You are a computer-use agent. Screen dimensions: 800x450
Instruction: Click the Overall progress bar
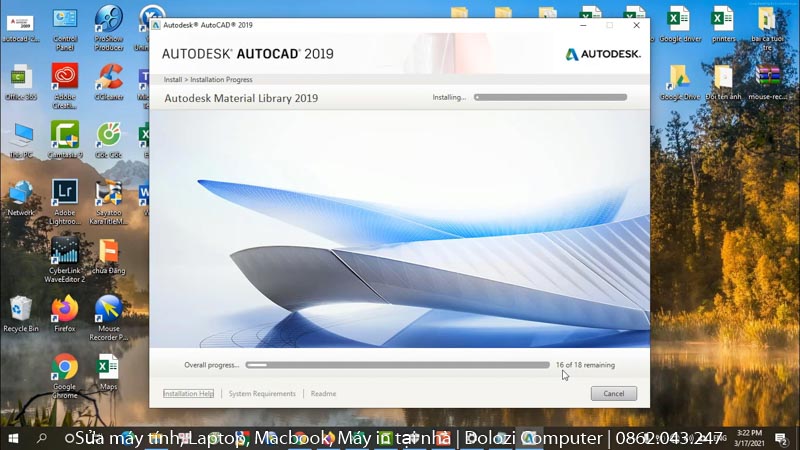[x=397, y=365]
